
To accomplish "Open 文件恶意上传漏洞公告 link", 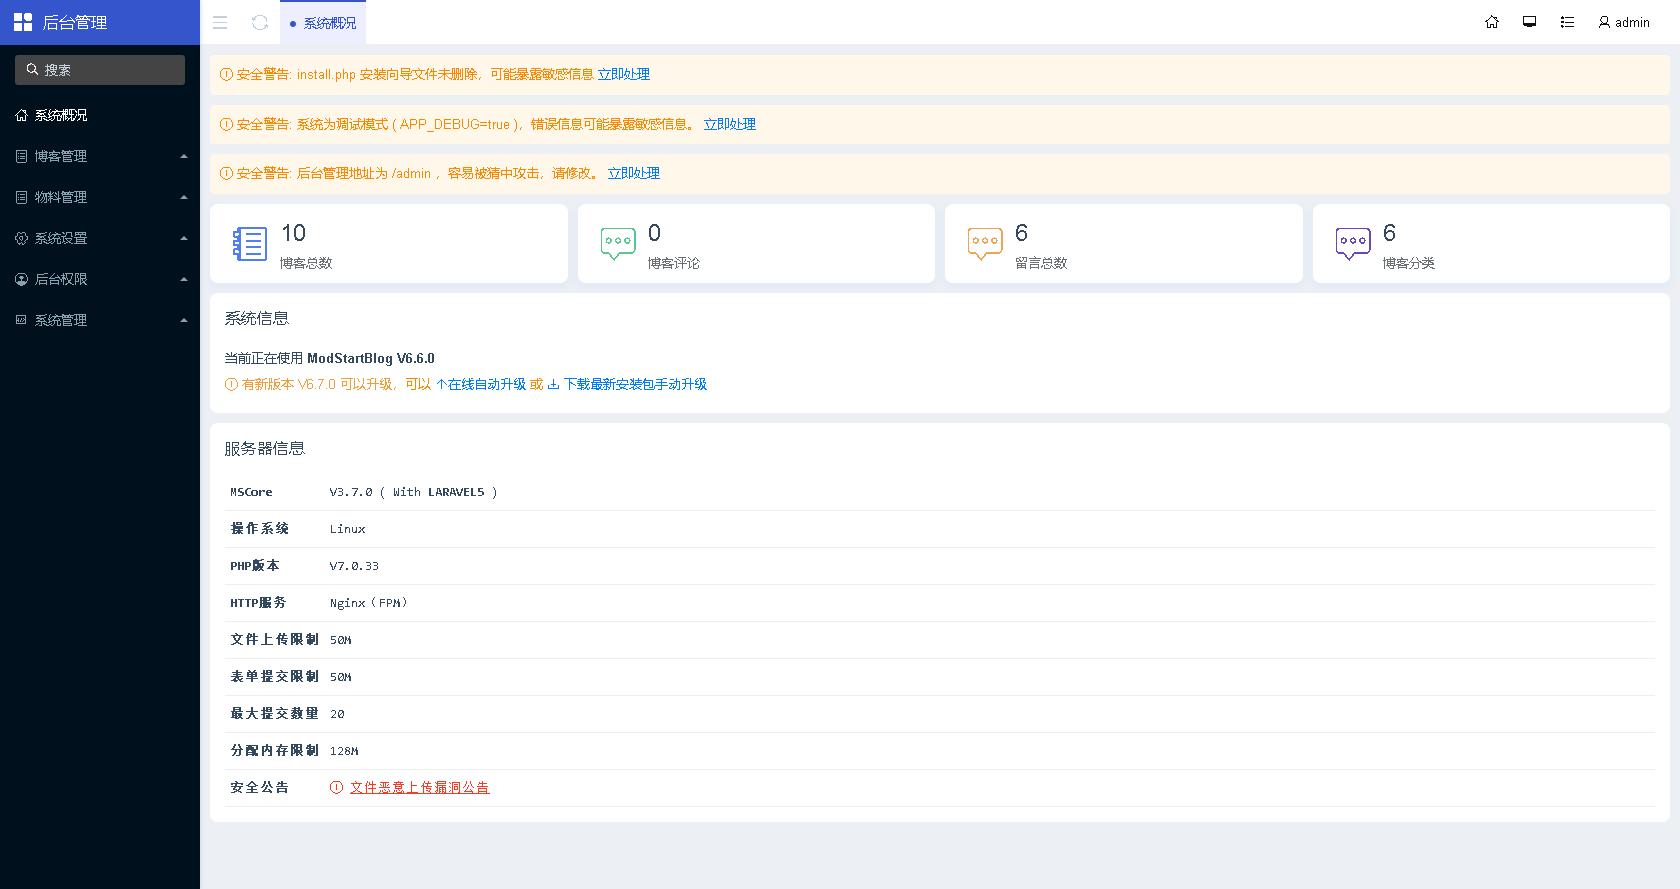I will 419,788.
